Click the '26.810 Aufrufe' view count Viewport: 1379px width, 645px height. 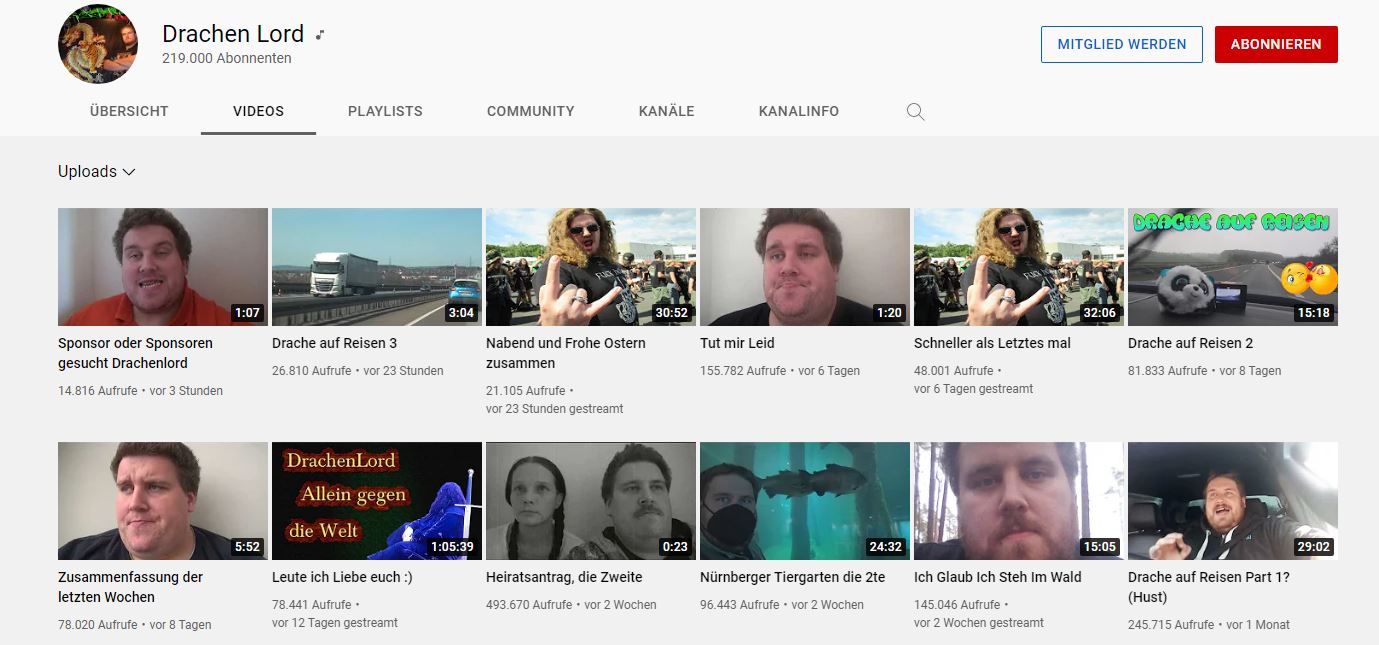tap(312, 371)
